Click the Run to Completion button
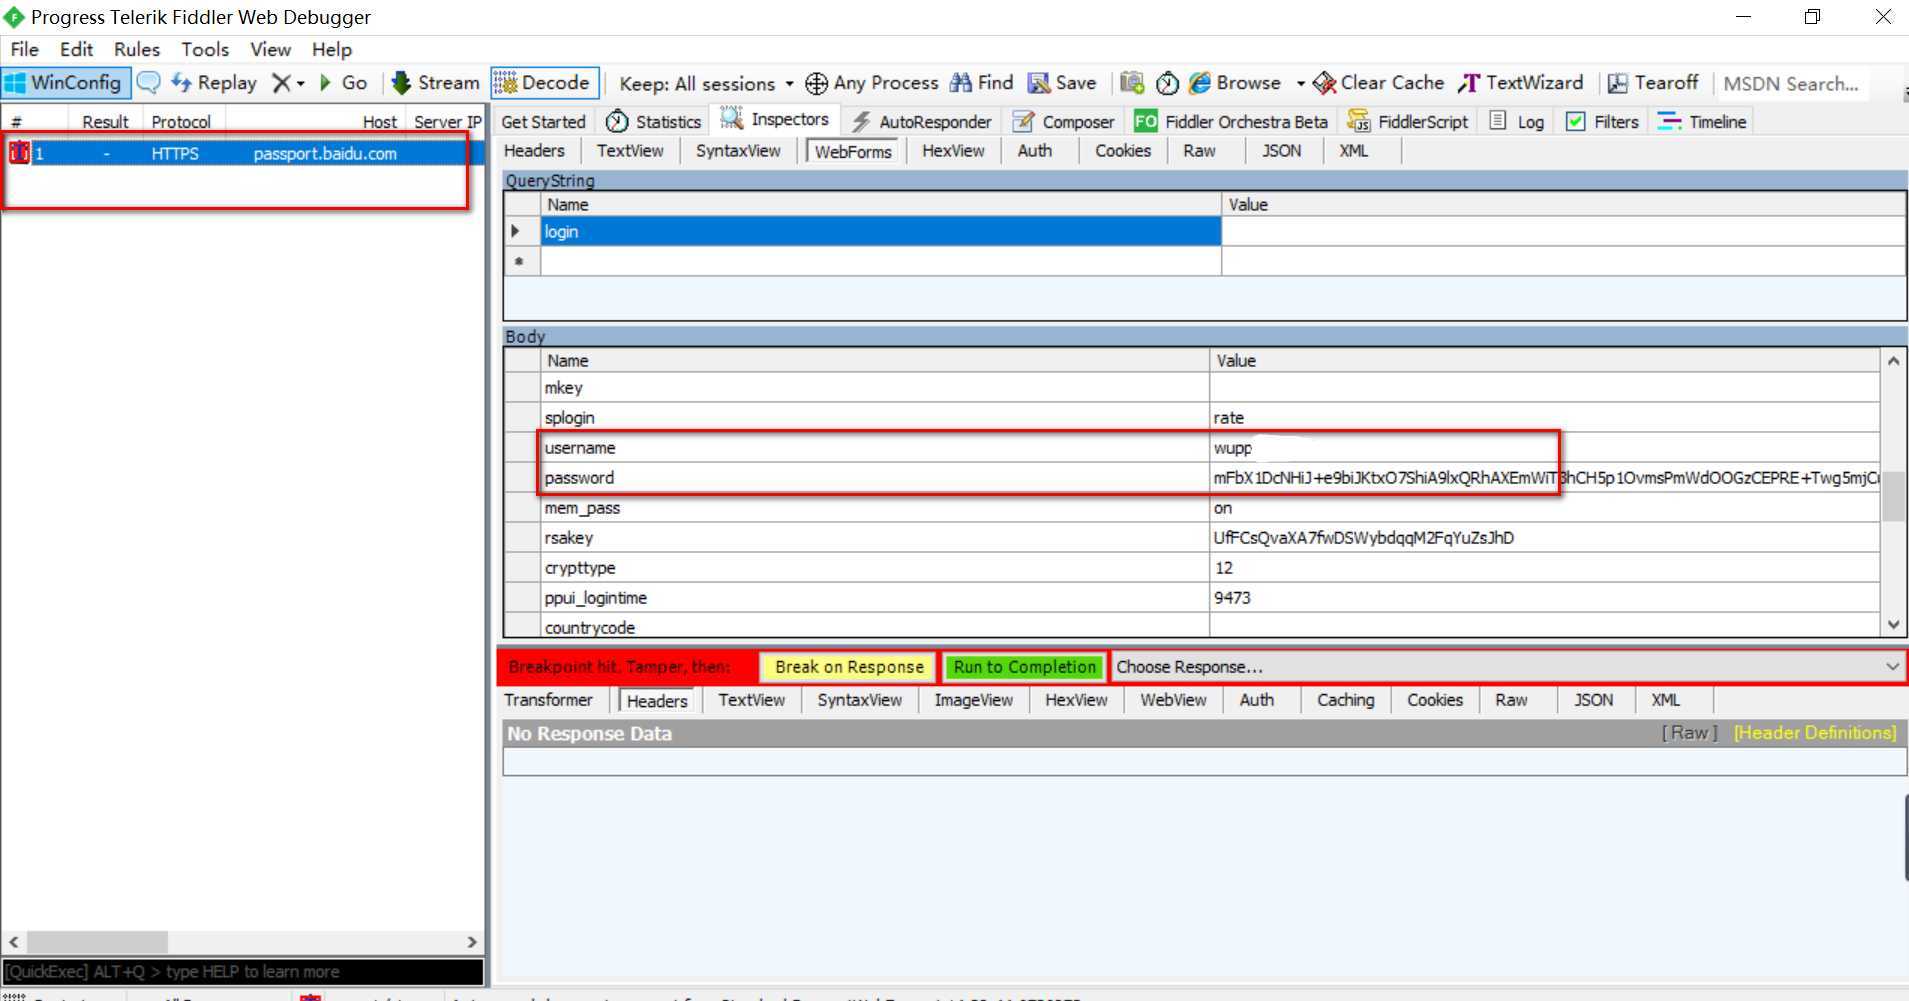Screen dimensions: 1909x1001 click(1024, 667)
